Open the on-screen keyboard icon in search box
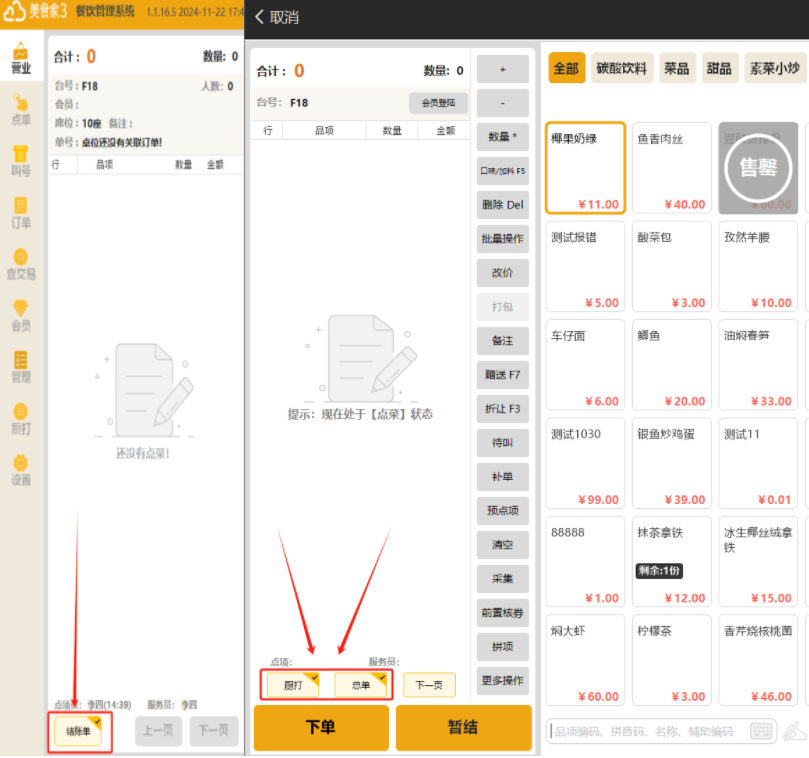Viewport: 809px width, 758px height. (x=761, y=731)
